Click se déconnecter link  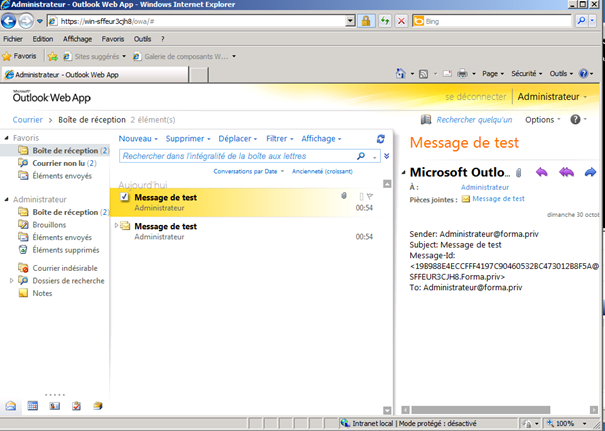[x=475, y=97]
